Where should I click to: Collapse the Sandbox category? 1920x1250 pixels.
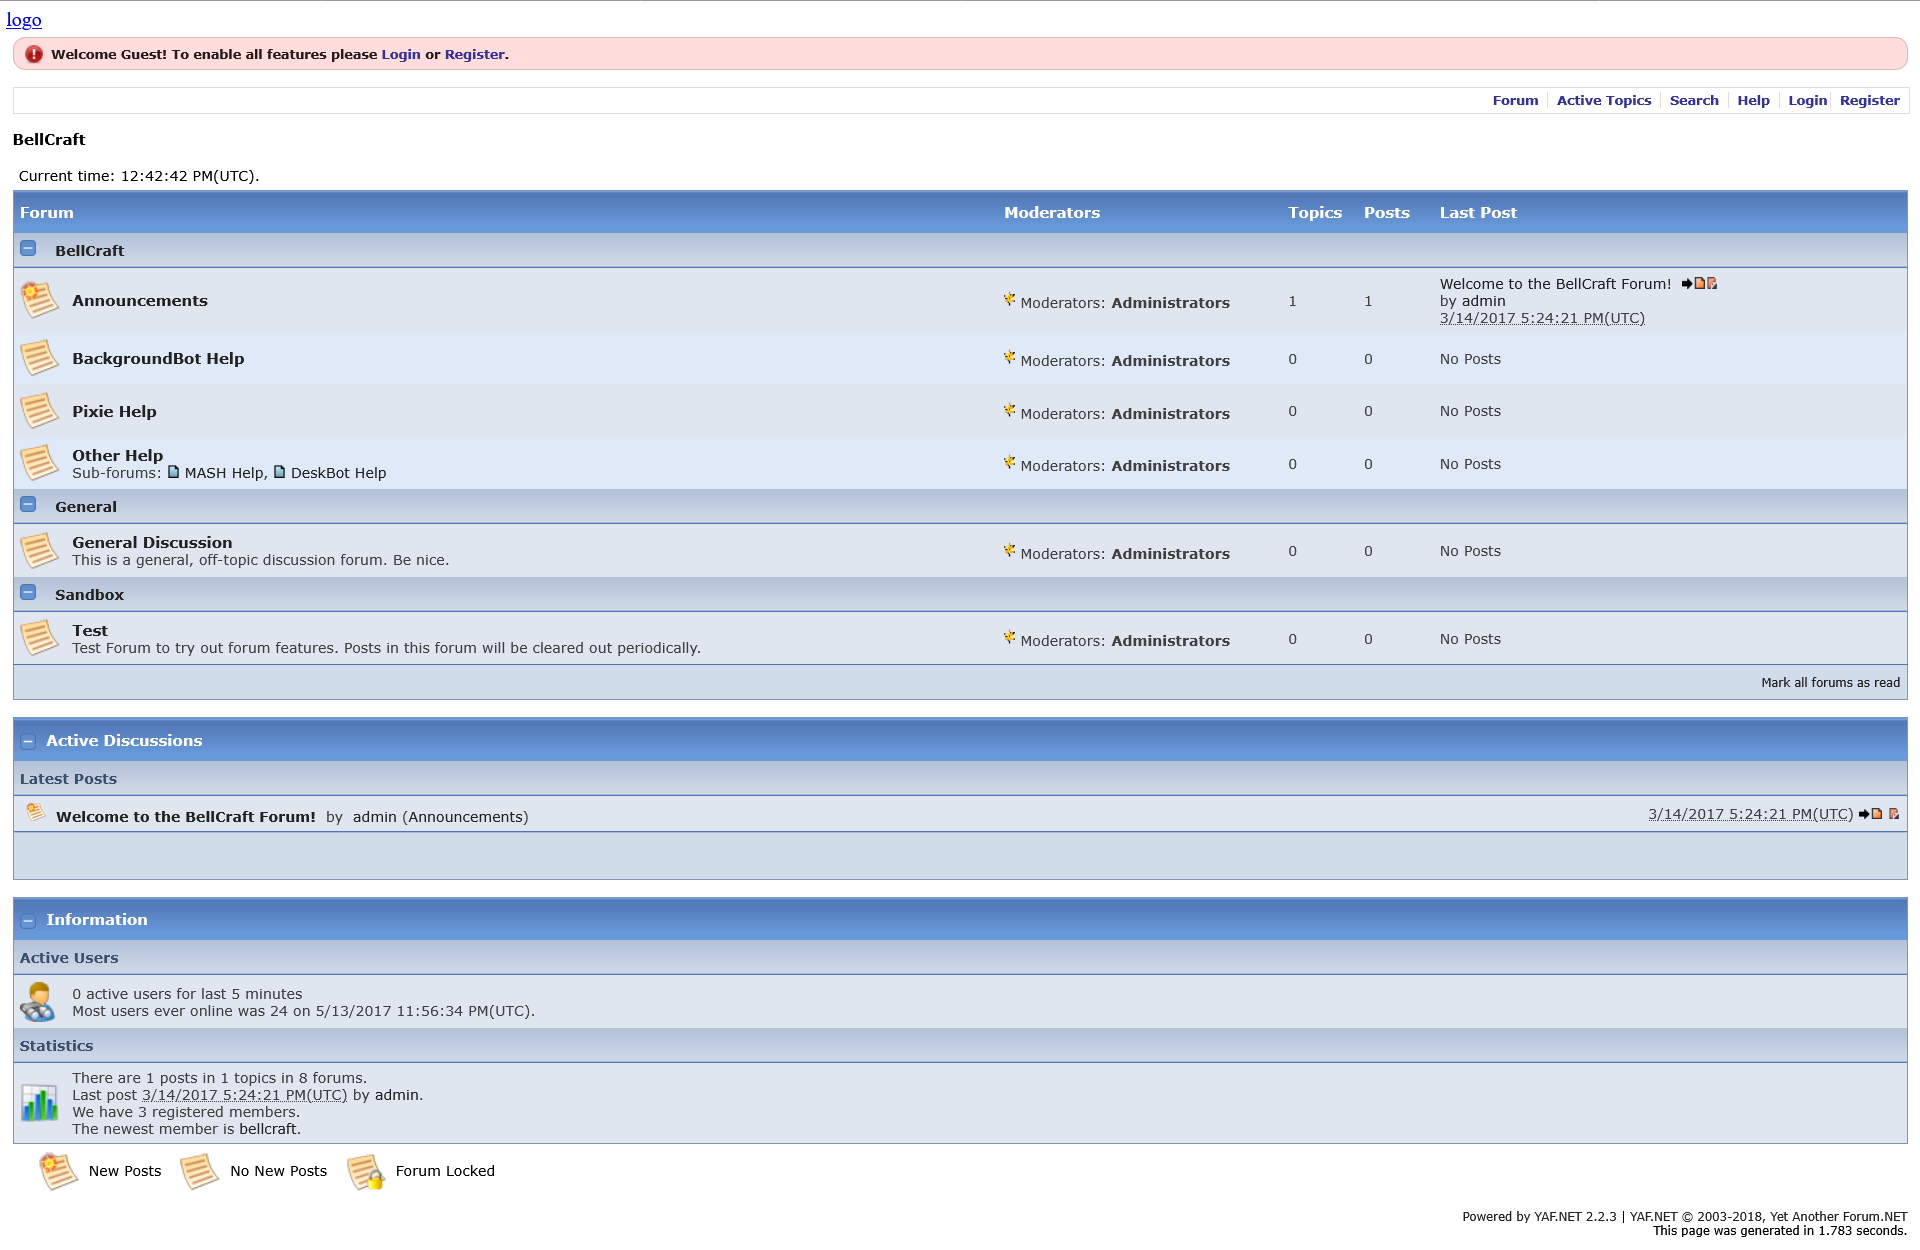coord(28,592)
